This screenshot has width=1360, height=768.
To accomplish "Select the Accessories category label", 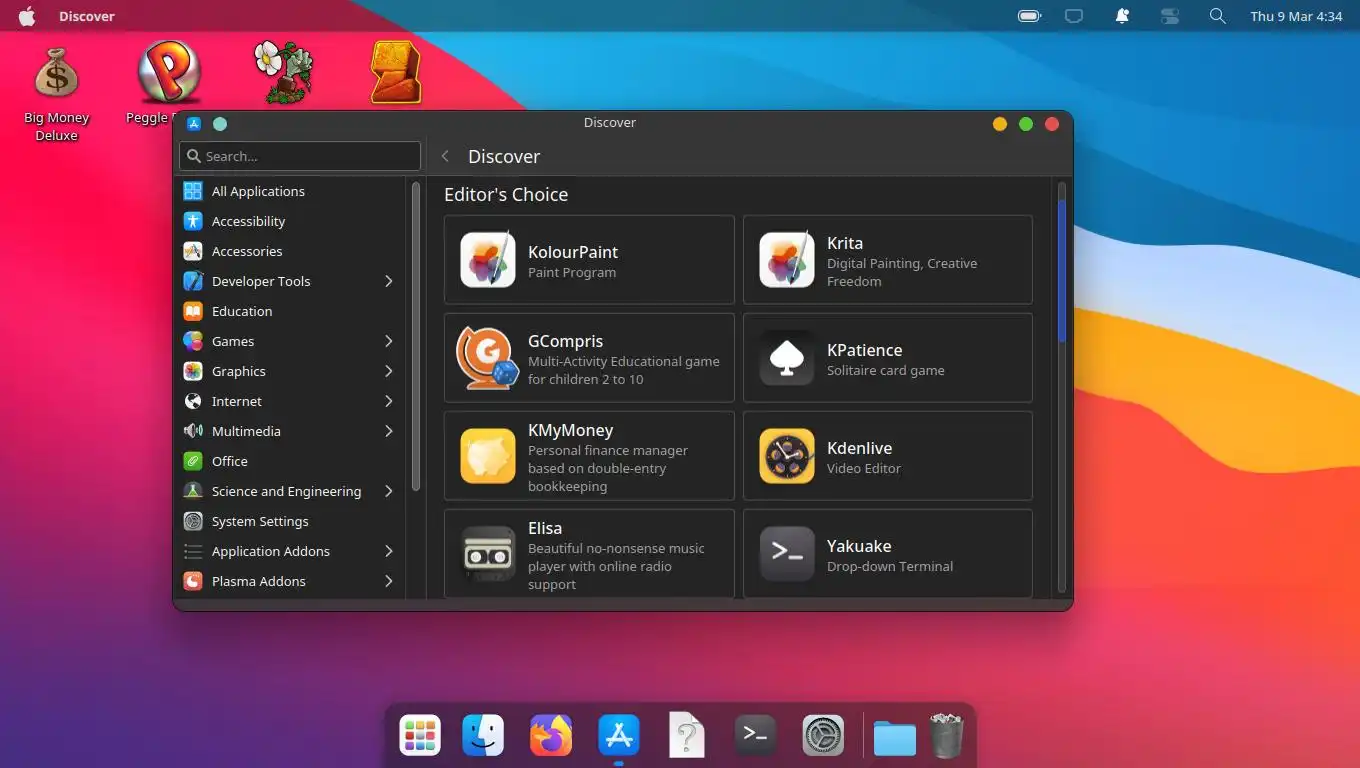I will pyautogui.click(x=247, y=251).
